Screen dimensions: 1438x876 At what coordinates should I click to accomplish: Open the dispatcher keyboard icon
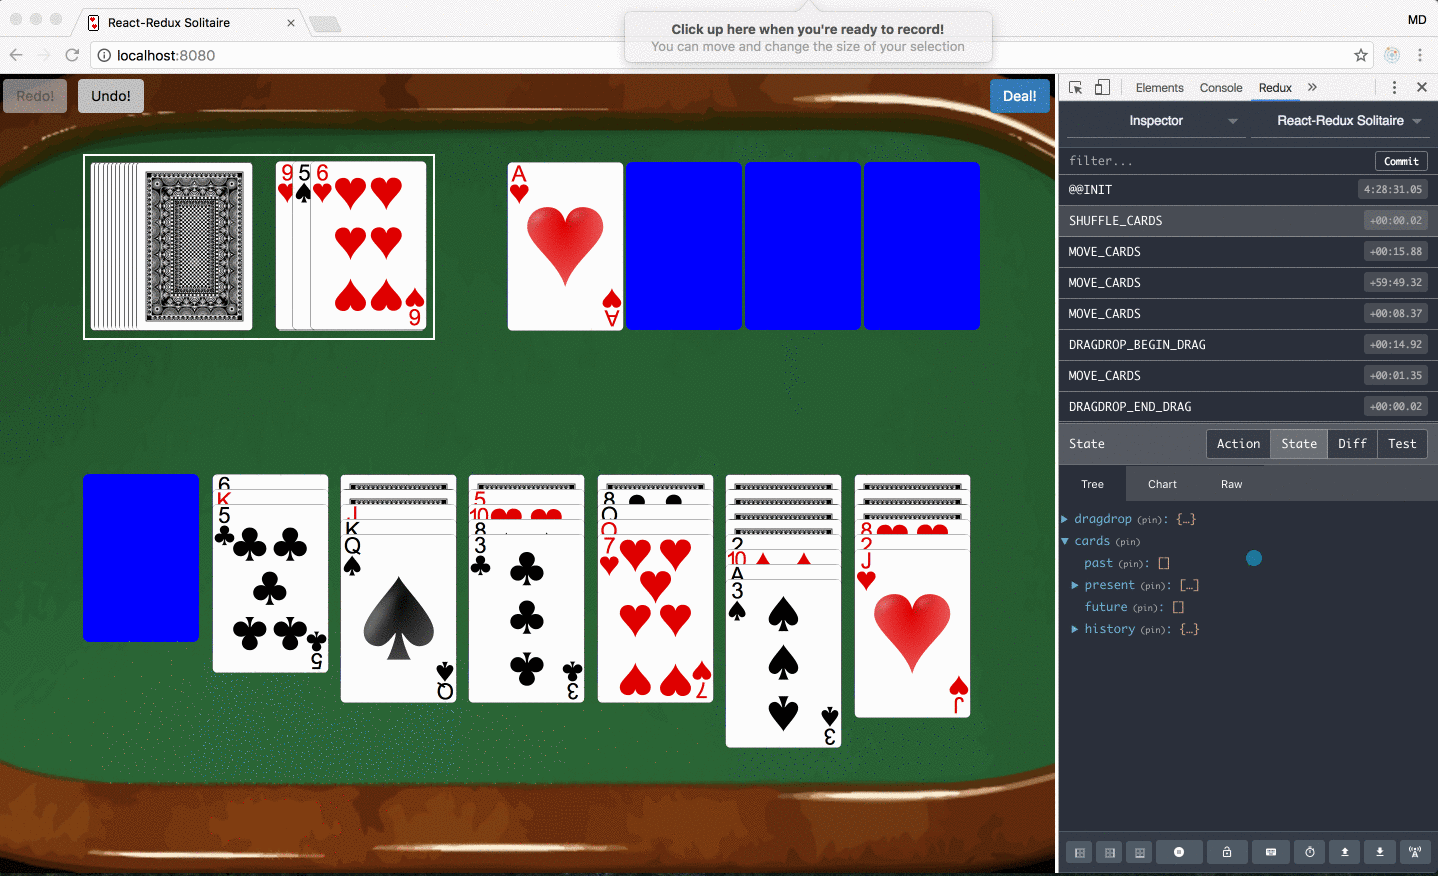(1271, 852)
